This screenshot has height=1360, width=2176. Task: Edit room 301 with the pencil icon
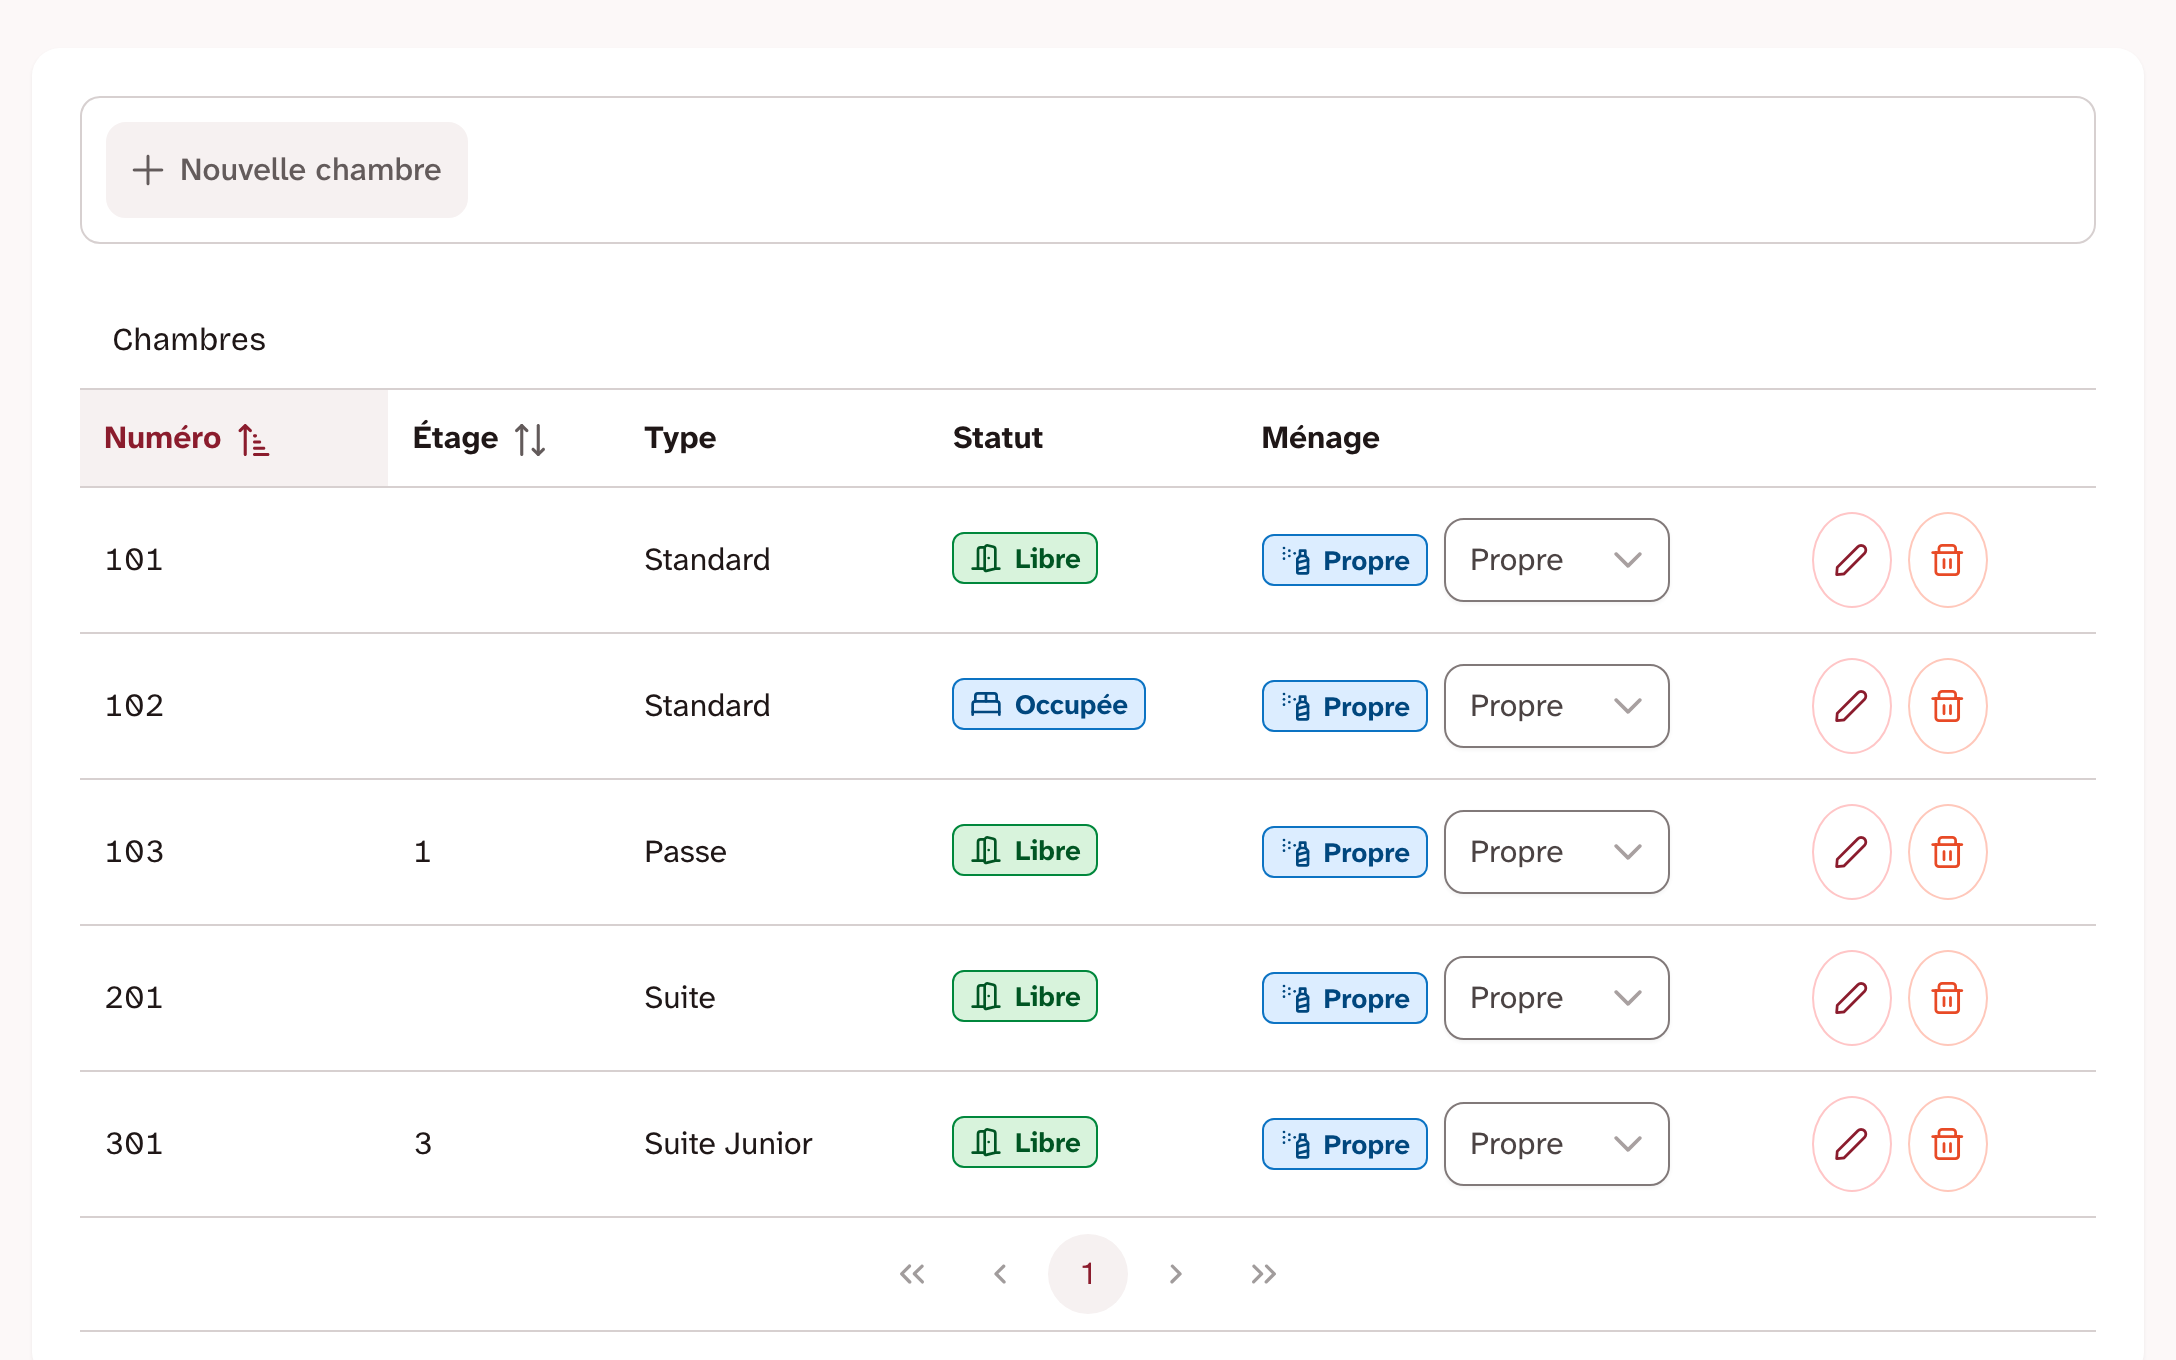point(1851,1144)
